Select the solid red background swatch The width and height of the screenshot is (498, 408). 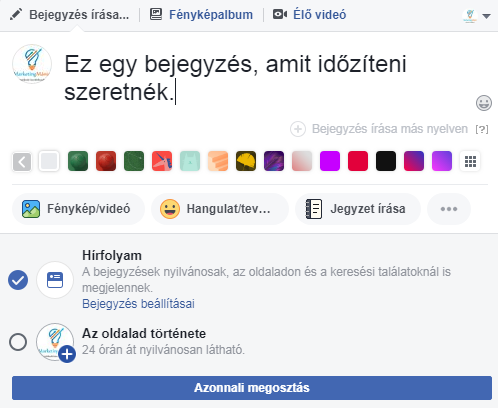[x=358, y=161]
